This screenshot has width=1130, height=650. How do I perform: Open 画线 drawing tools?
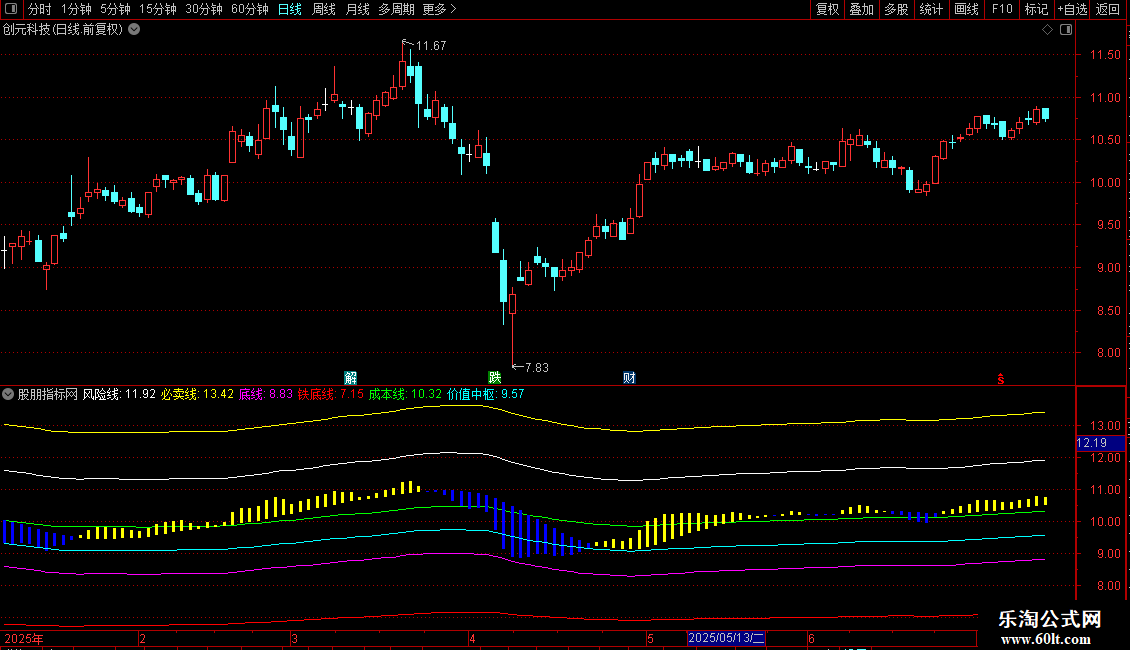tap(966, 9)
